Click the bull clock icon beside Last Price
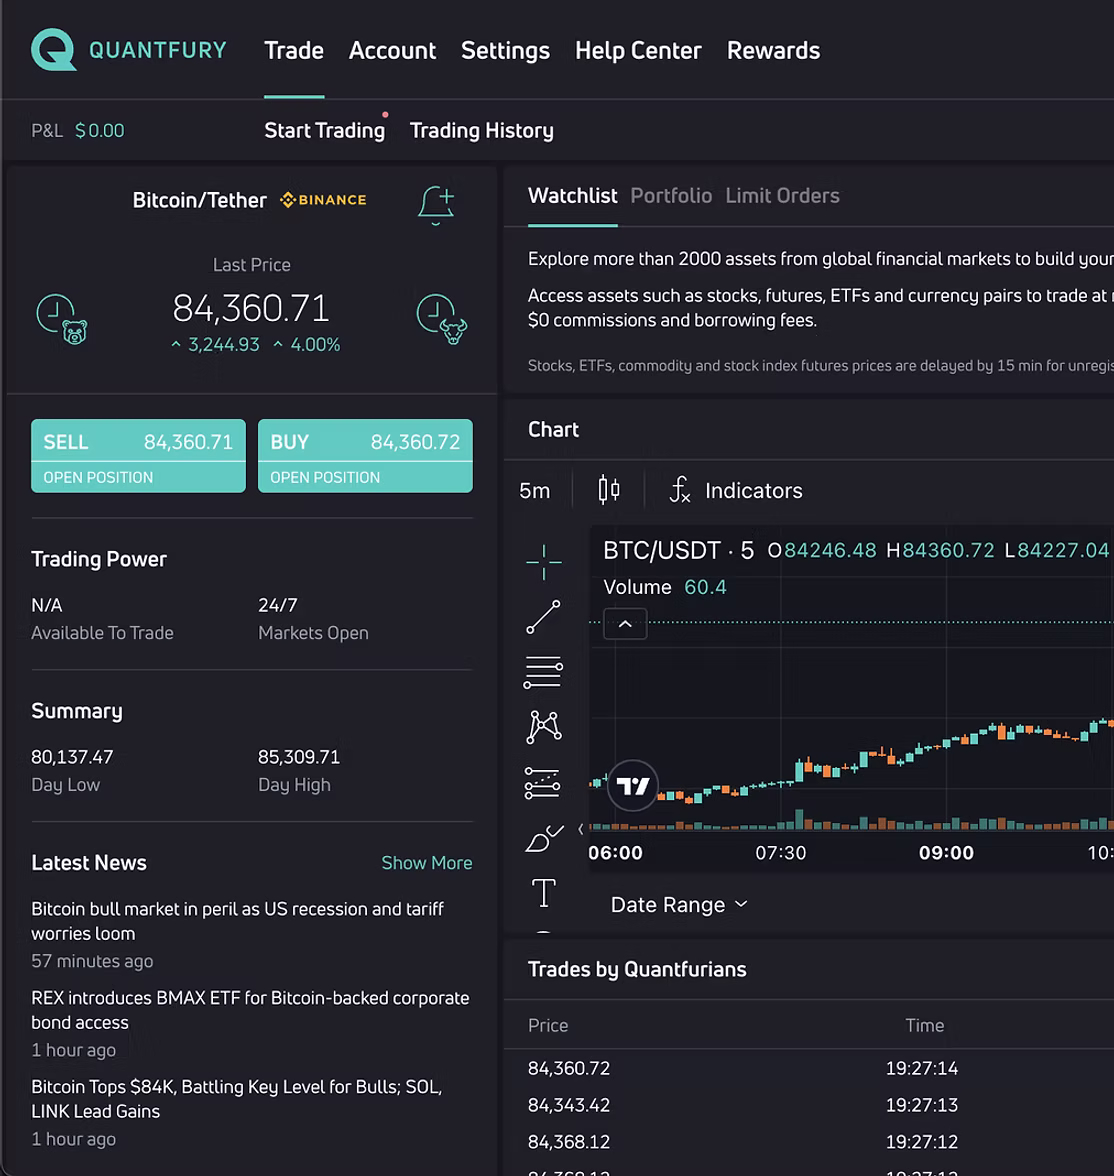The width and height of the screenshot is (1114, 1176). [x=442, y=320]
